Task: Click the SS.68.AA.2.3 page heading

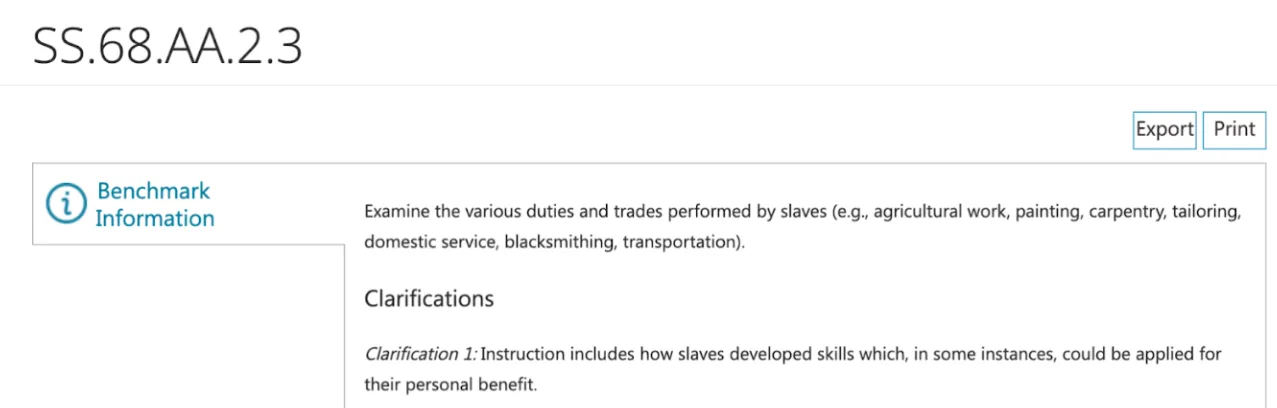Action: point(167,45)
